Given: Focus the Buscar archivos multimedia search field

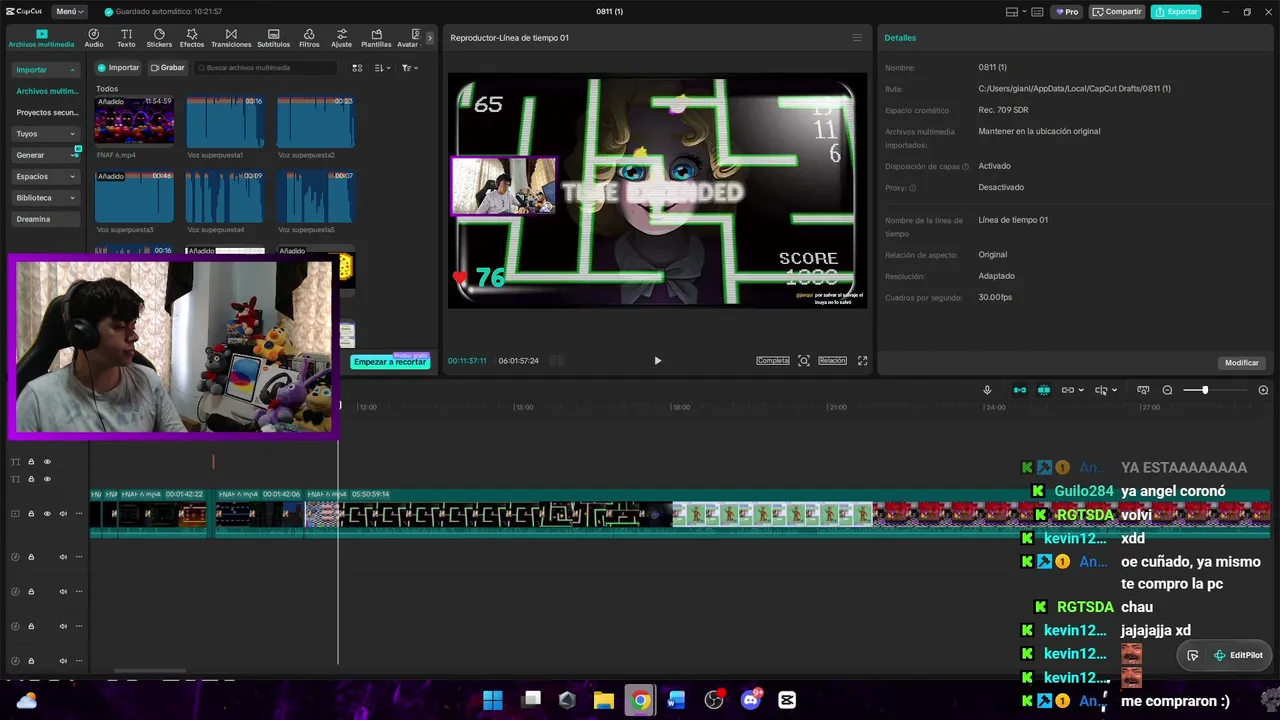Looking at the screenshot, I should (266, 68).
